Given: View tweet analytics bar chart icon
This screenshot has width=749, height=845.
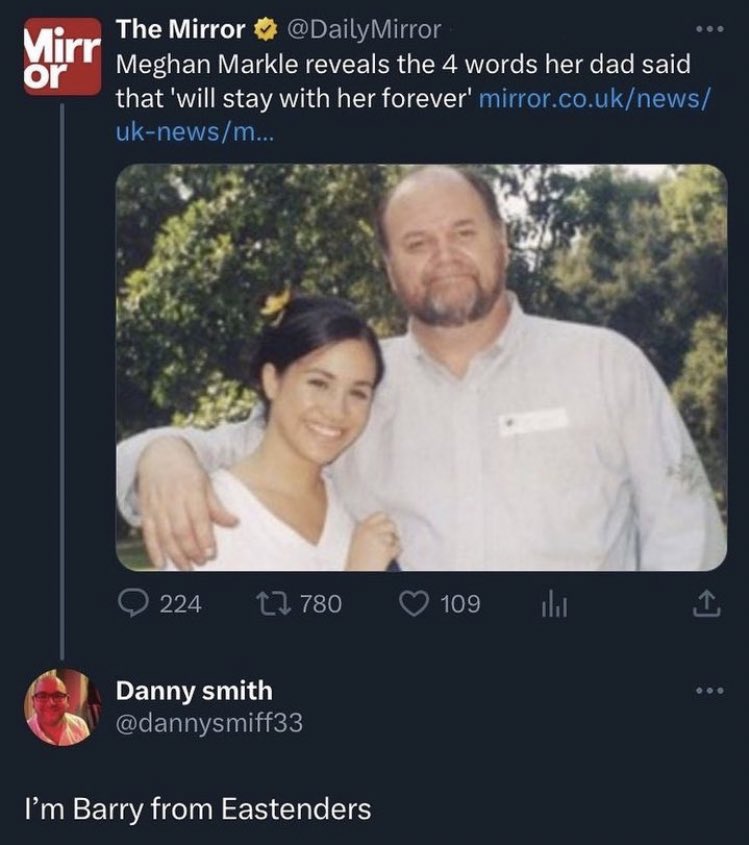Looking at the screenshot, I should click(x=554, y=606).
